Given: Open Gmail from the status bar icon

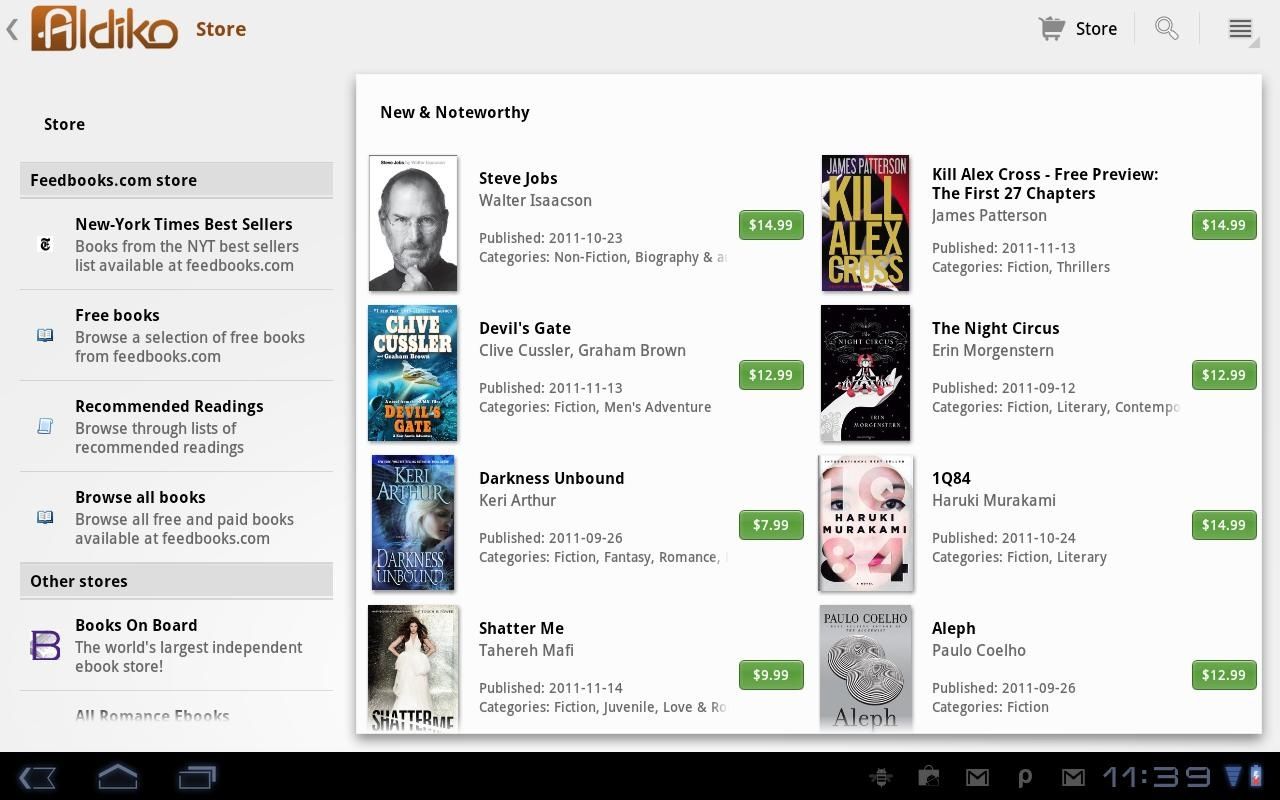Looking at the screenshot, I should tap(976, 776).
